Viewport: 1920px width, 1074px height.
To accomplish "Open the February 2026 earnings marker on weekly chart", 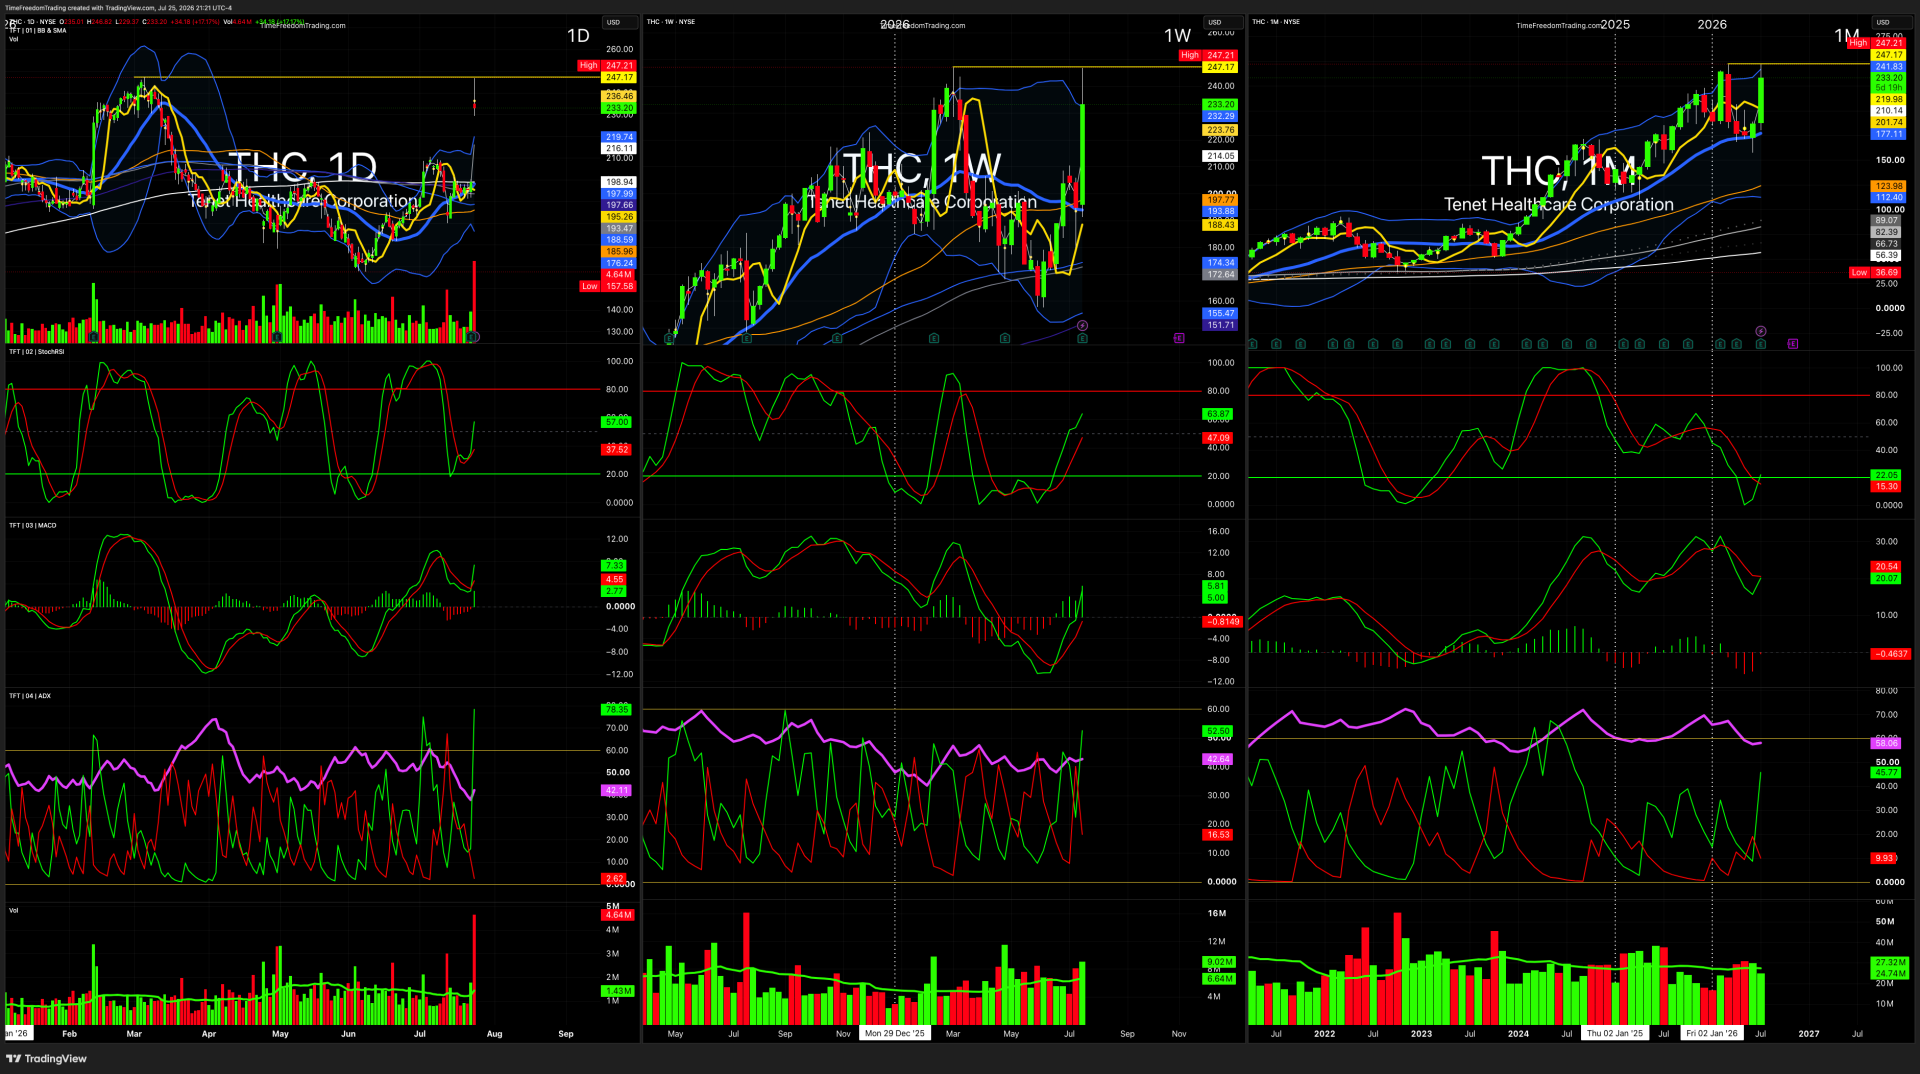I will coord(933,338).
